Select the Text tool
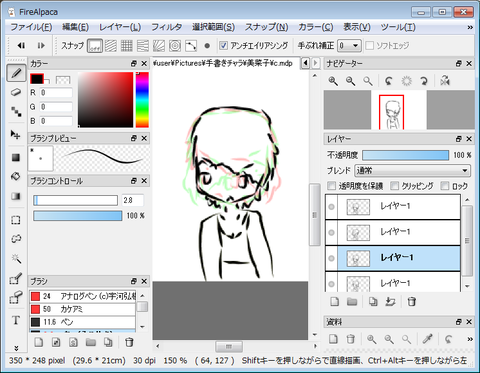The height and width of the screenshot is (373, 480). pos(16,320)
